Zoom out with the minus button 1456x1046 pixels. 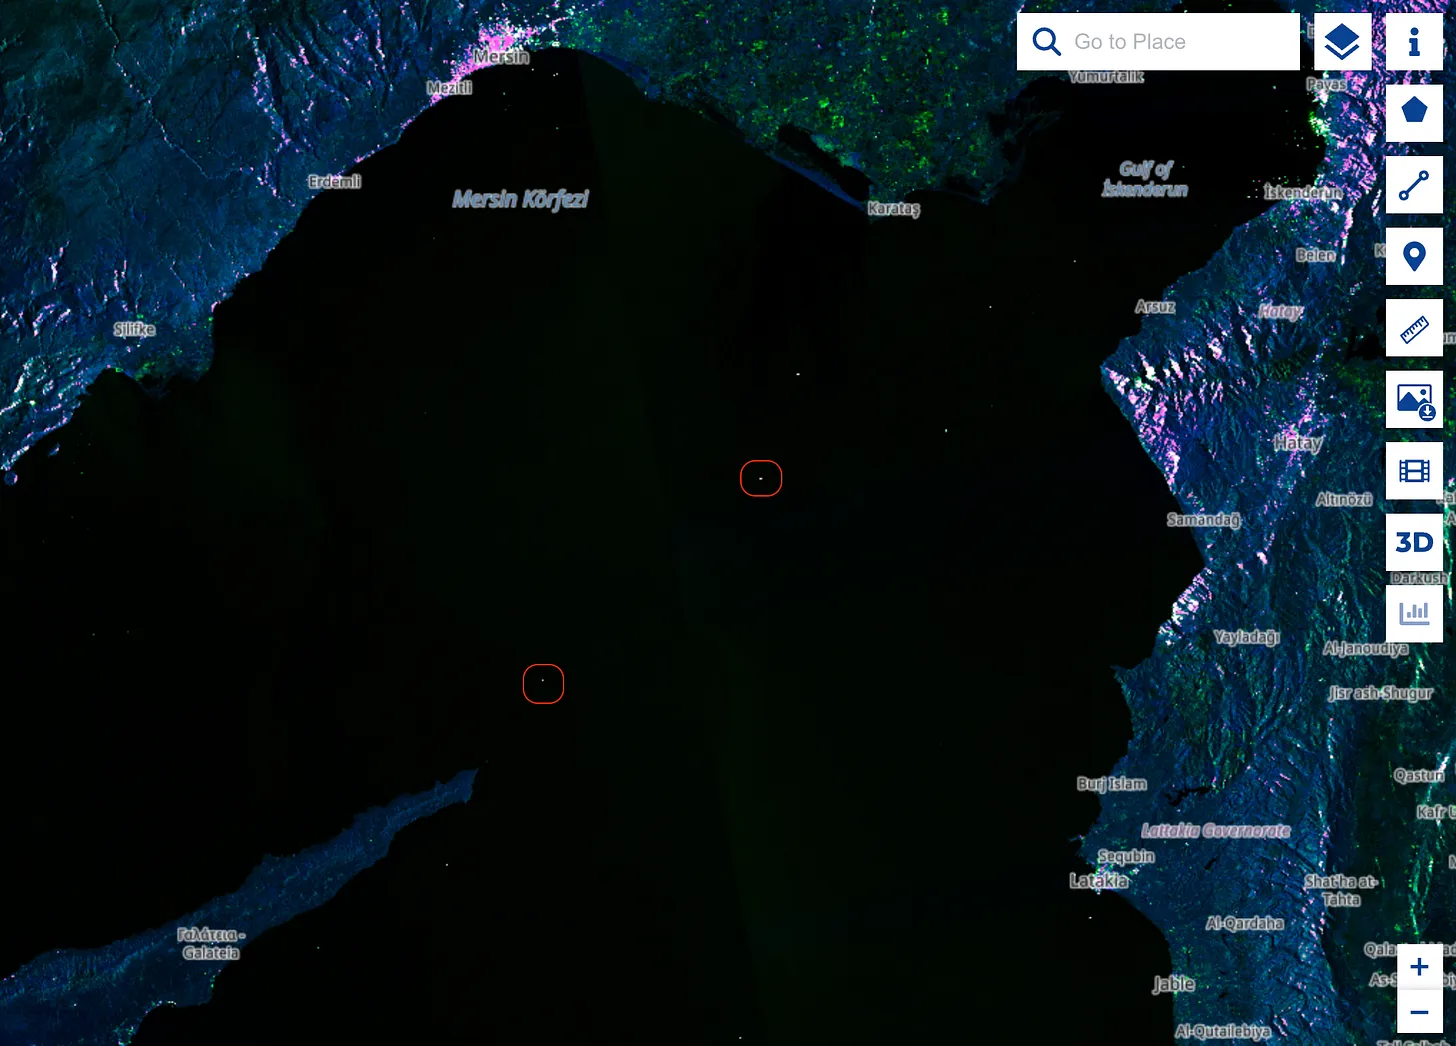click(1419, 1012)
